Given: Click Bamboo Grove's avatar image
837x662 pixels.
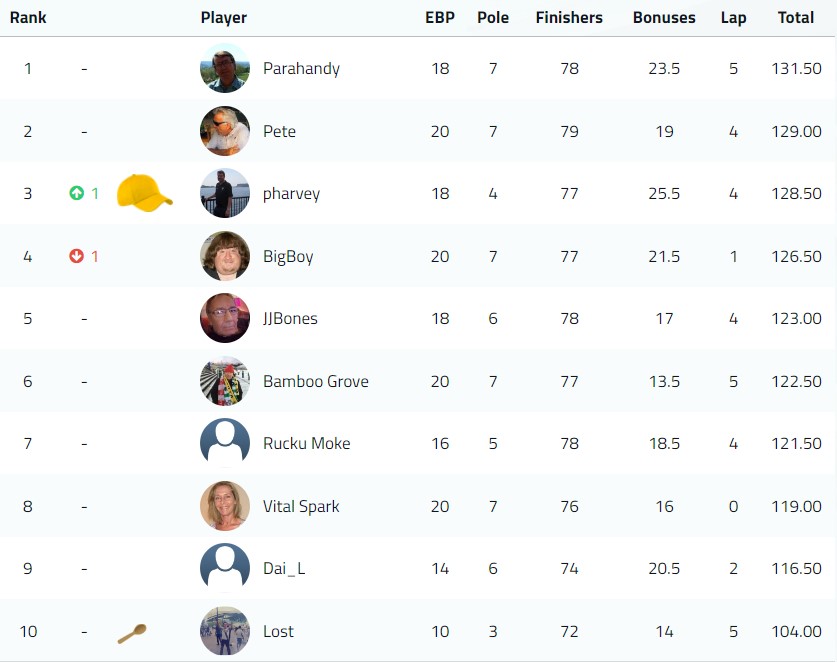Looking at the screenshot, I should click(x=225, y=381).
